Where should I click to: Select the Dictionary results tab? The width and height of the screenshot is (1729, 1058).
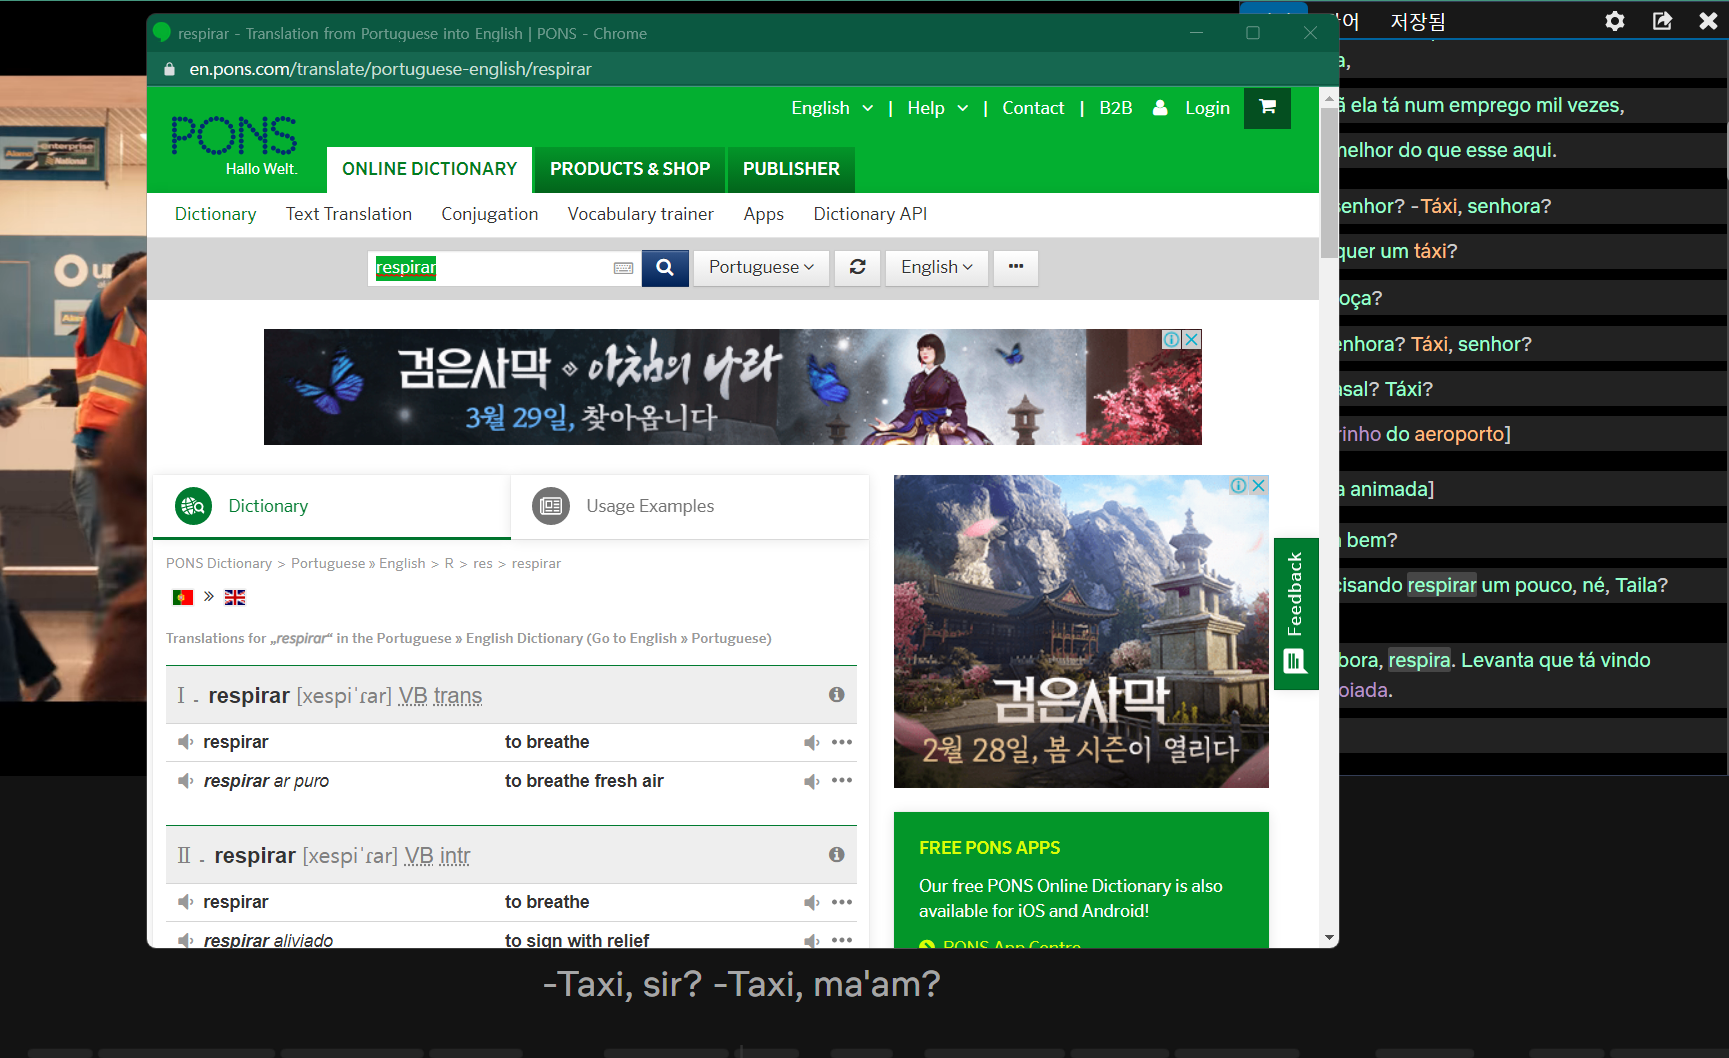tap(331, 506)
